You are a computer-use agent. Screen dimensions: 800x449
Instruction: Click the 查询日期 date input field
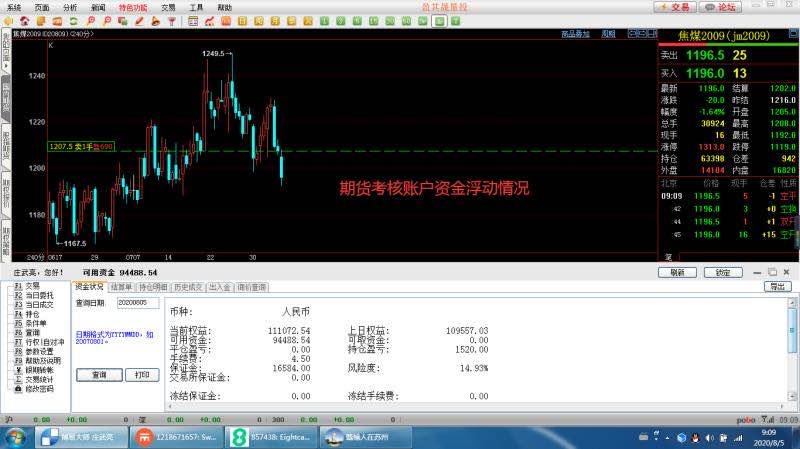[138, 303]
